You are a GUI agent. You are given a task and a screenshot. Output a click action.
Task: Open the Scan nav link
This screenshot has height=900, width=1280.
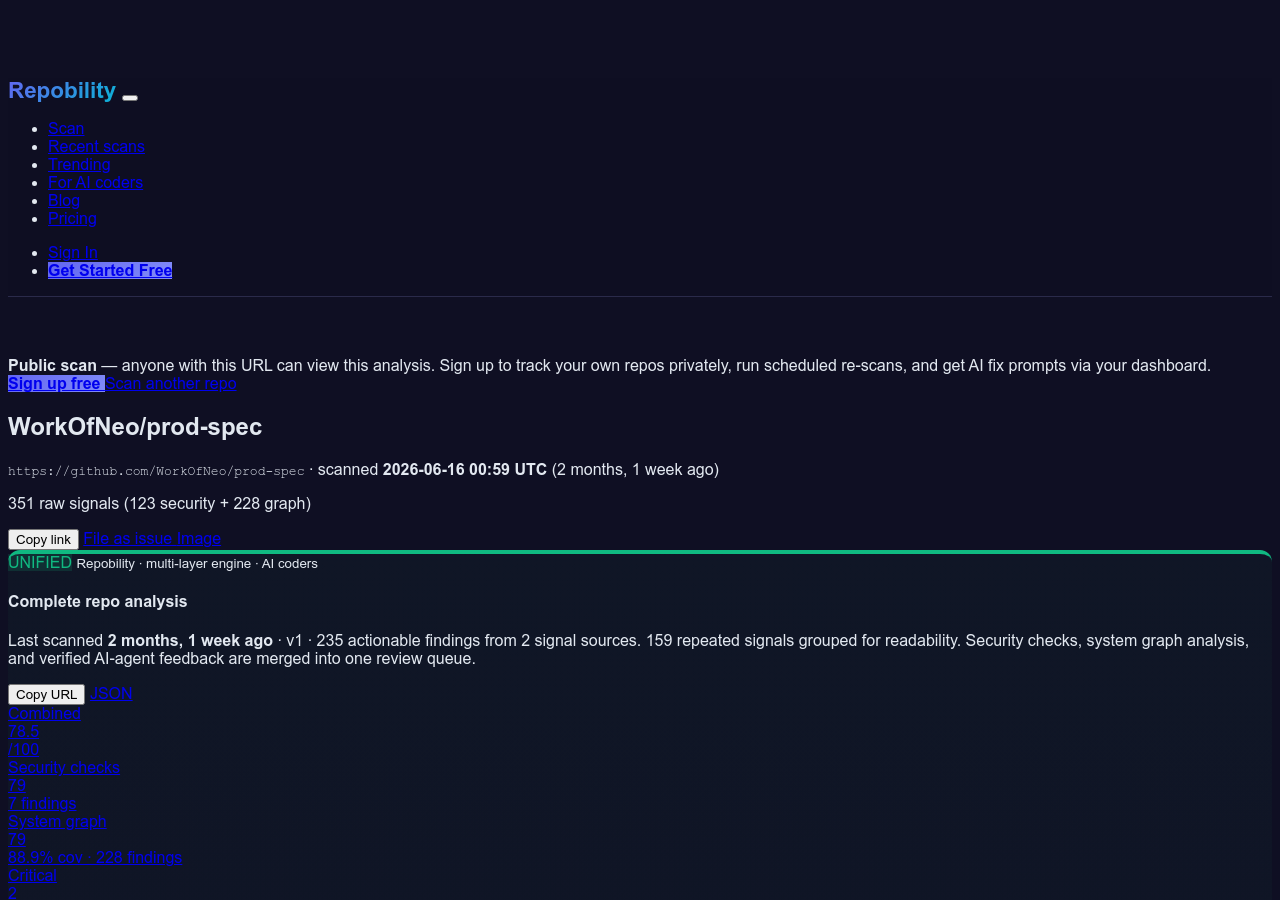[66, 128]
